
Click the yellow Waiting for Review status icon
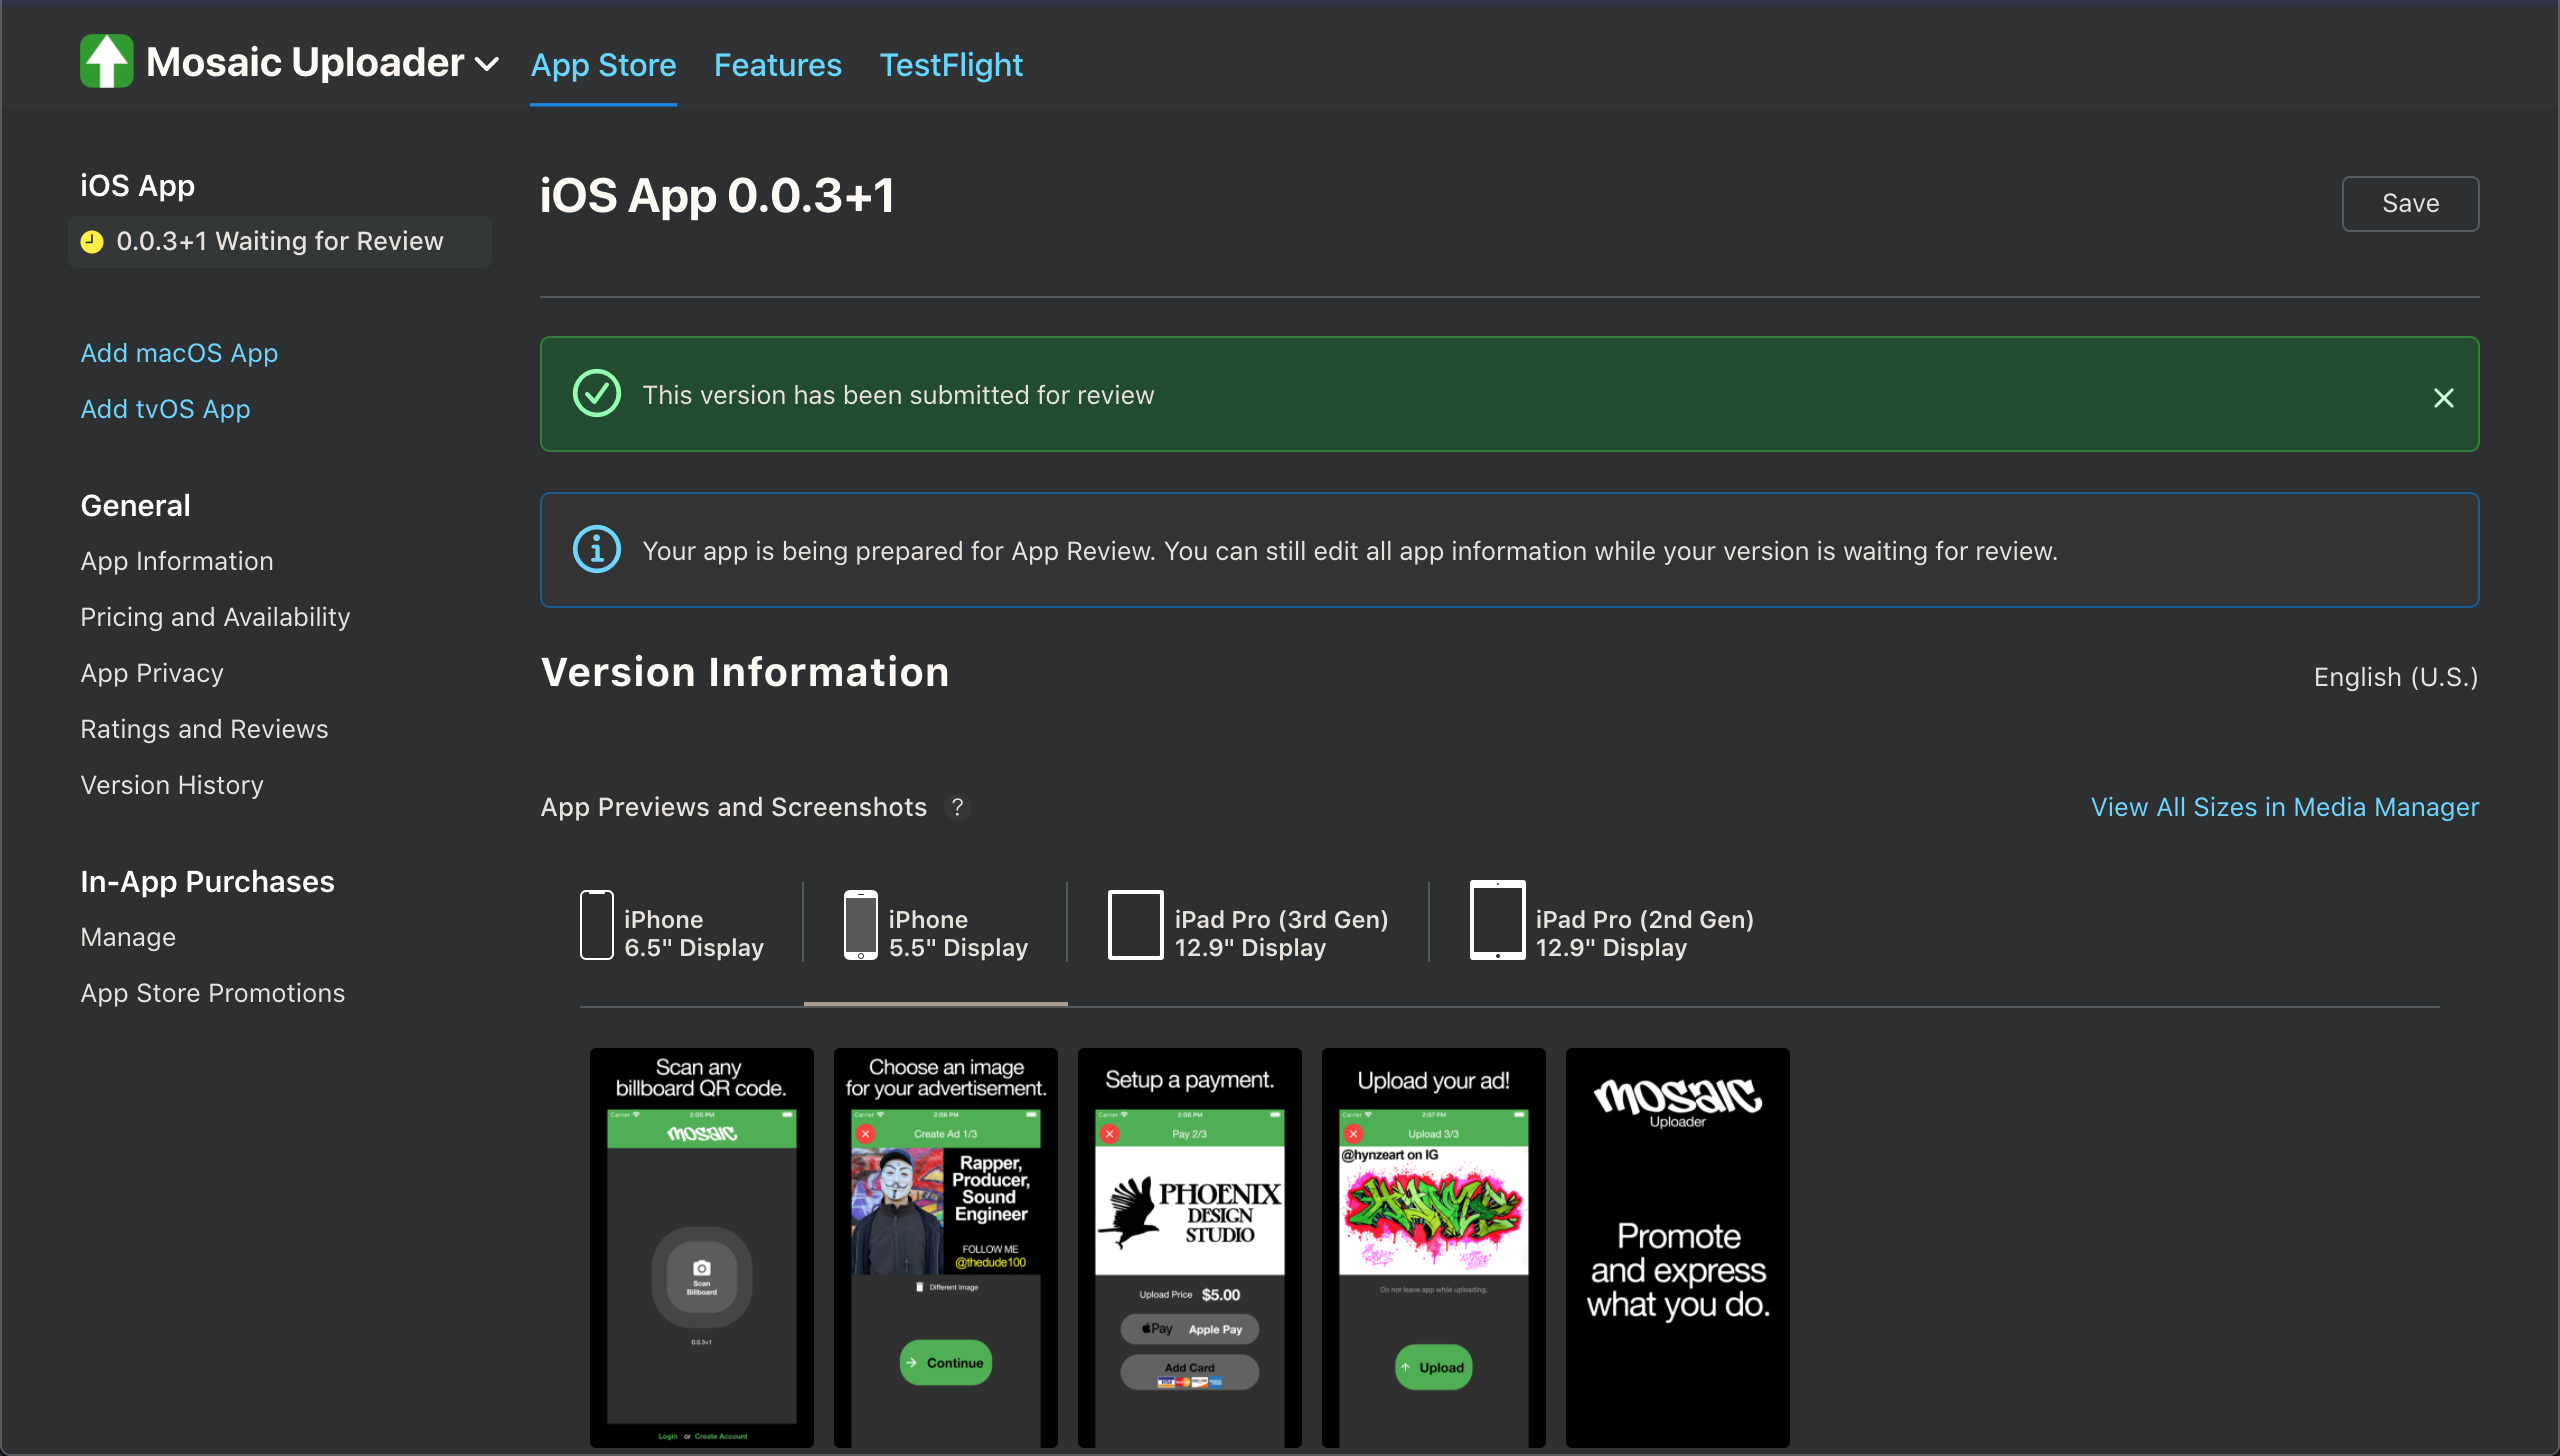(x=92, y=242)
